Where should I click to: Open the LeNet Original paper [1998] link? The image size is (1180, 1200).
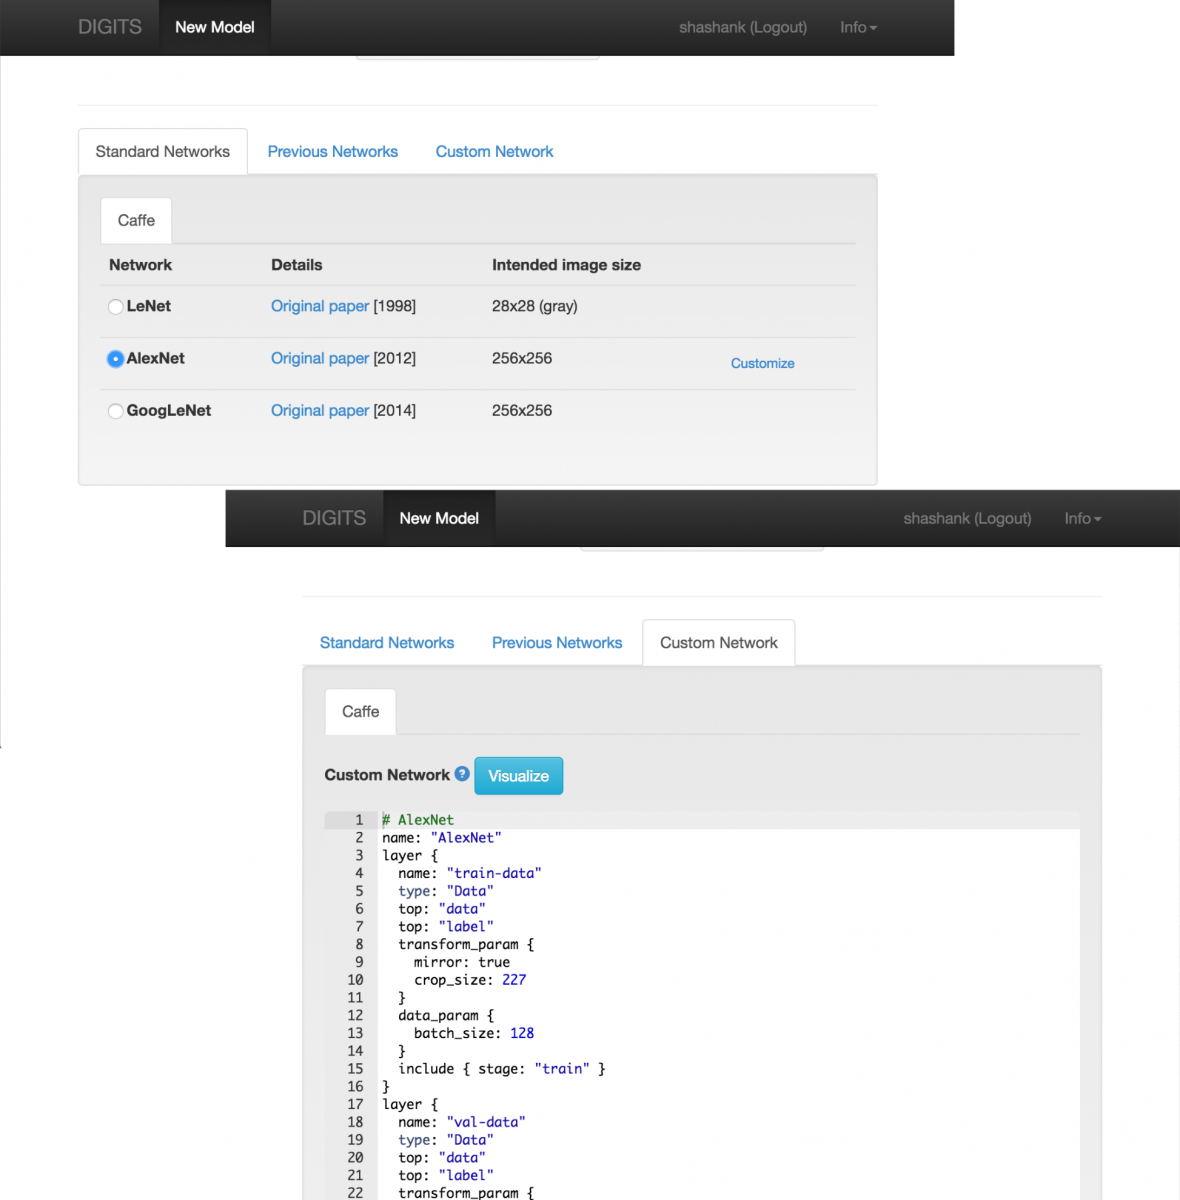(x=320, y=306)
